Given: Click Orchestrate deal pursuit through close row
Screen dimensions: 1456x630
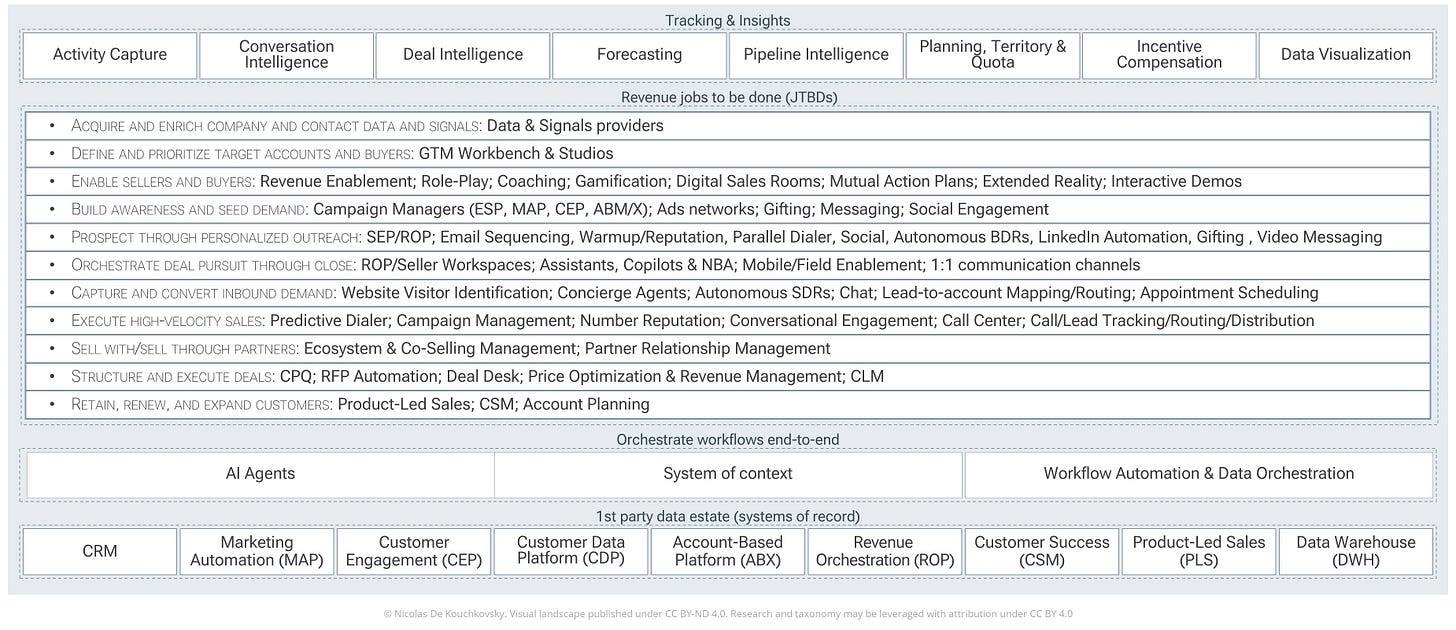Looking at the screenshot, I should click(x=728, y=265).
